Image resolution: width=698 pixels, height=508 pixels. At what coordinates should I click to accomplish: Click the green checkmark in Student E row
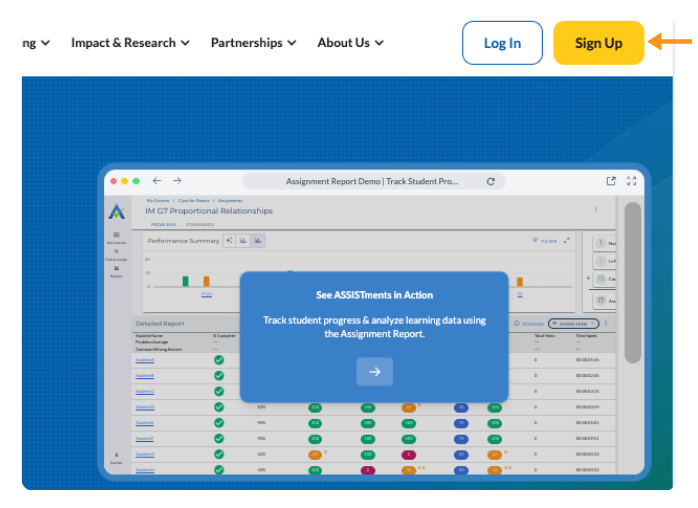point(219,423)
